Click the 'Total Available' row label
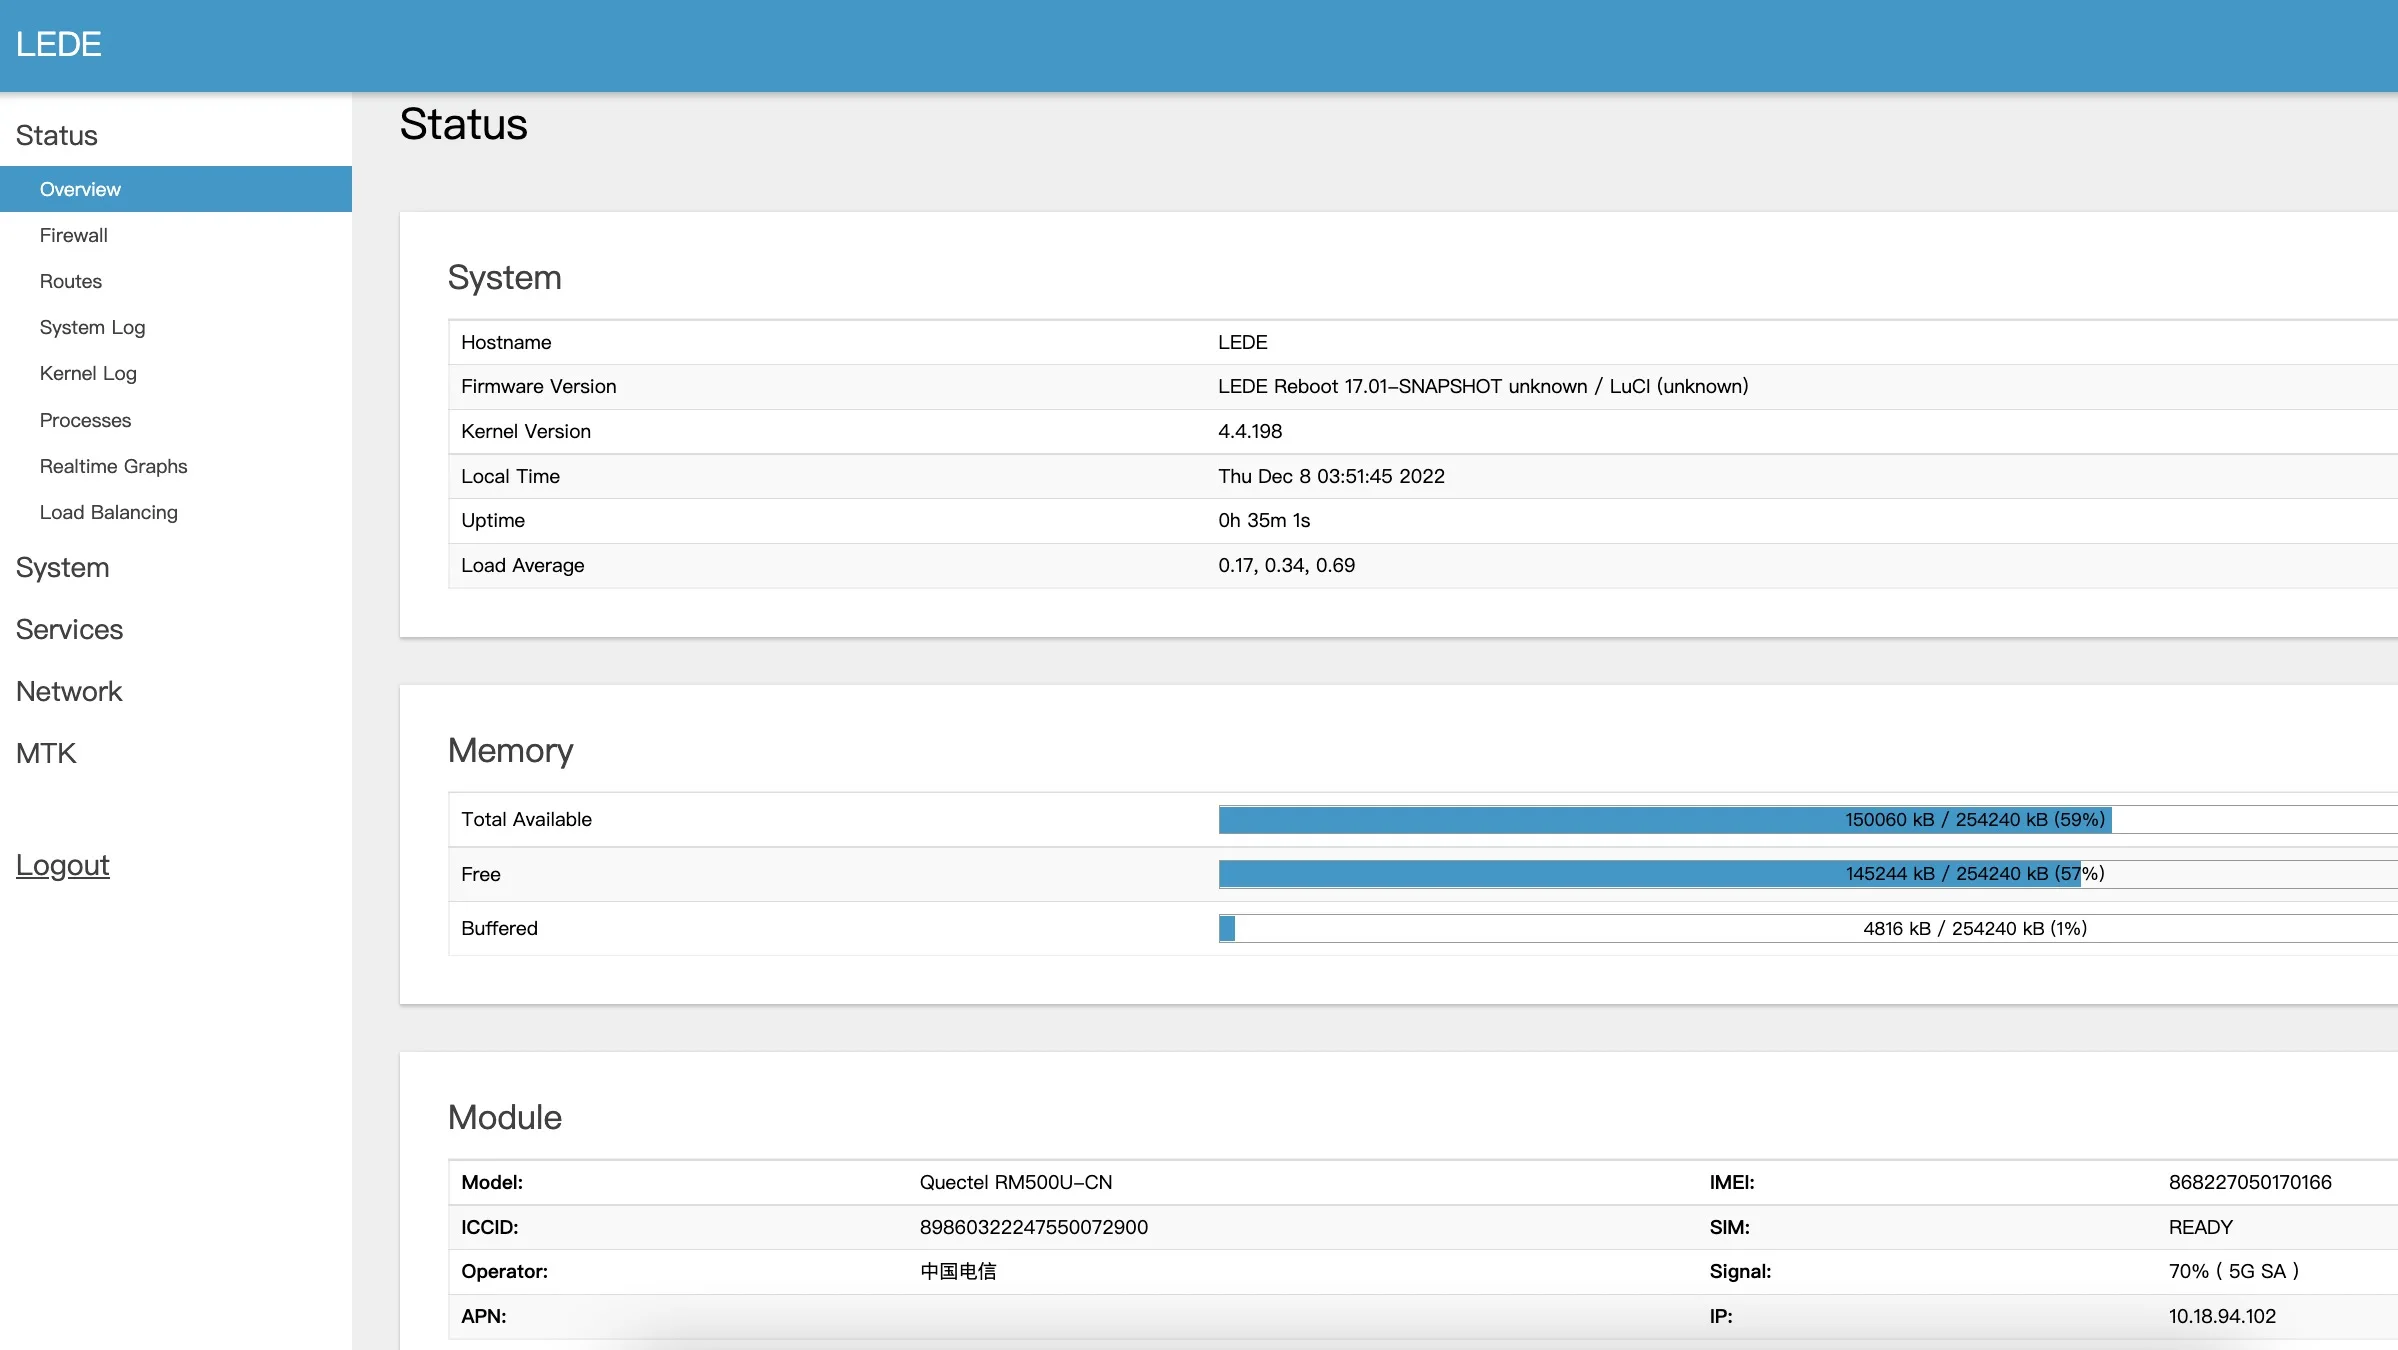2398x1350 pixels. pos(526,819)
